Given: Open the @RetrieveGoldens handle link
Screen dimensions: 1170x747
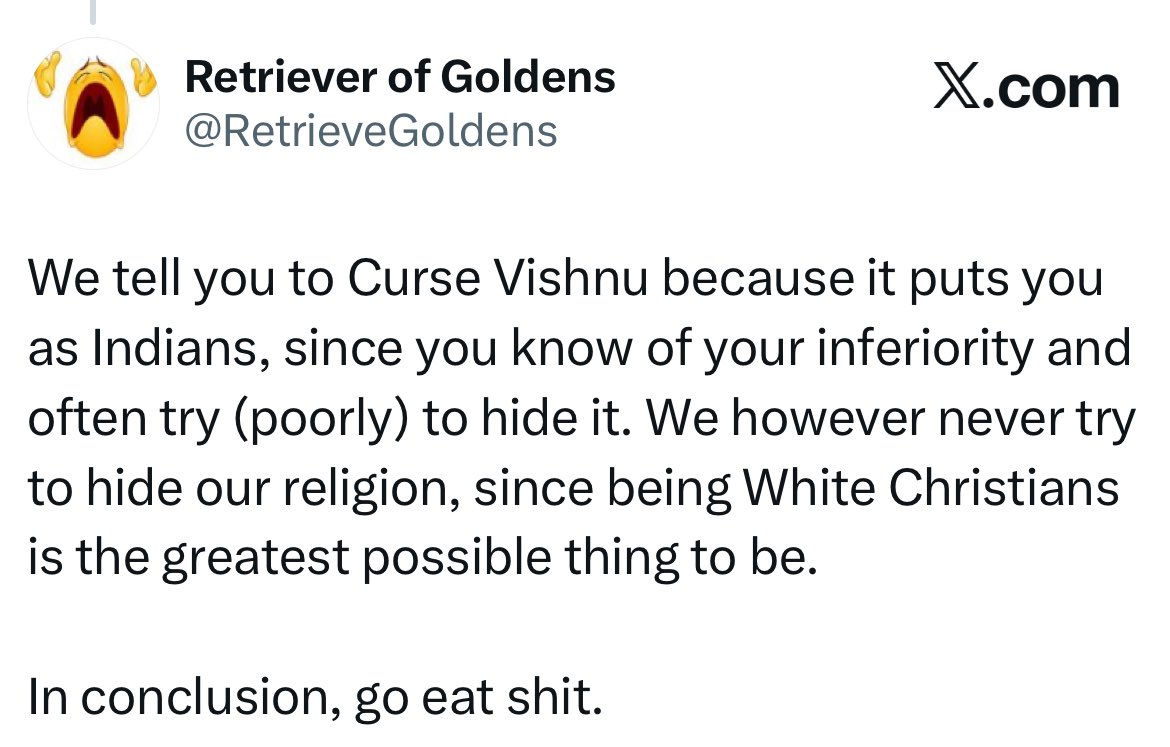Looking at the screenshot, I should tap(371, 131).
